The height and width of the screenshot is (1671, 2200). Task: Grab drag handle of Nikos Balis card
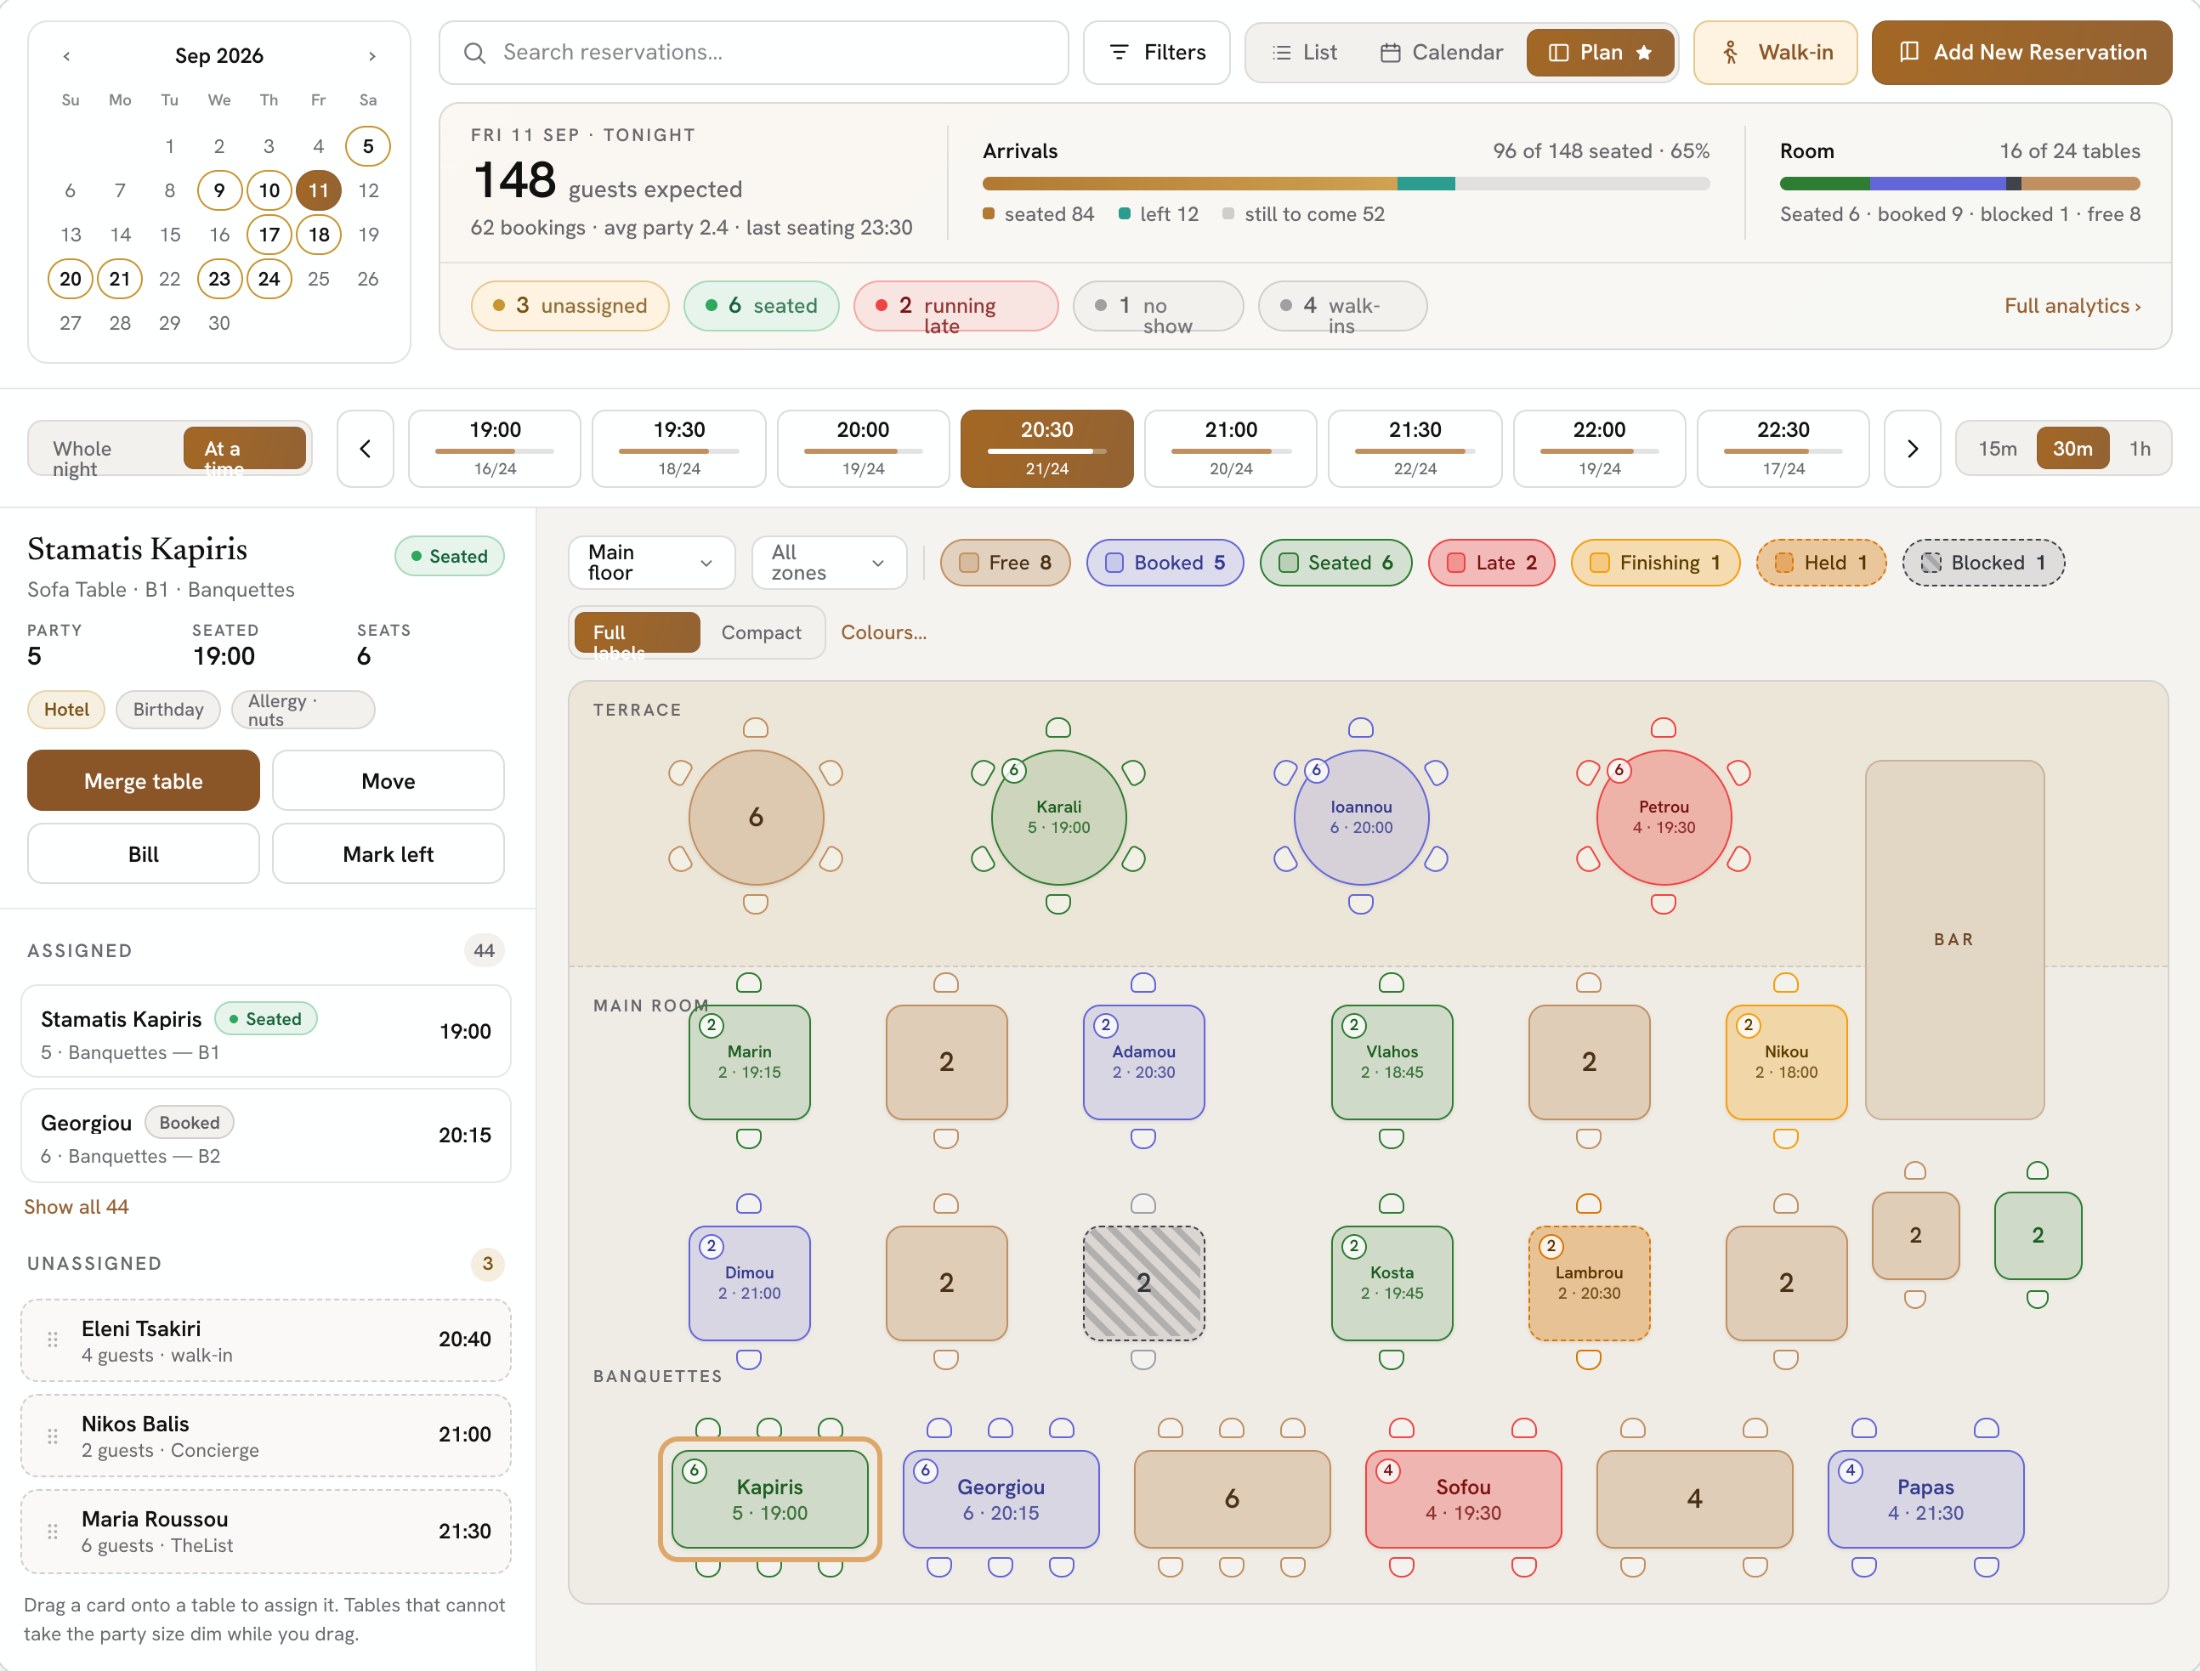tap(52, 1436)
